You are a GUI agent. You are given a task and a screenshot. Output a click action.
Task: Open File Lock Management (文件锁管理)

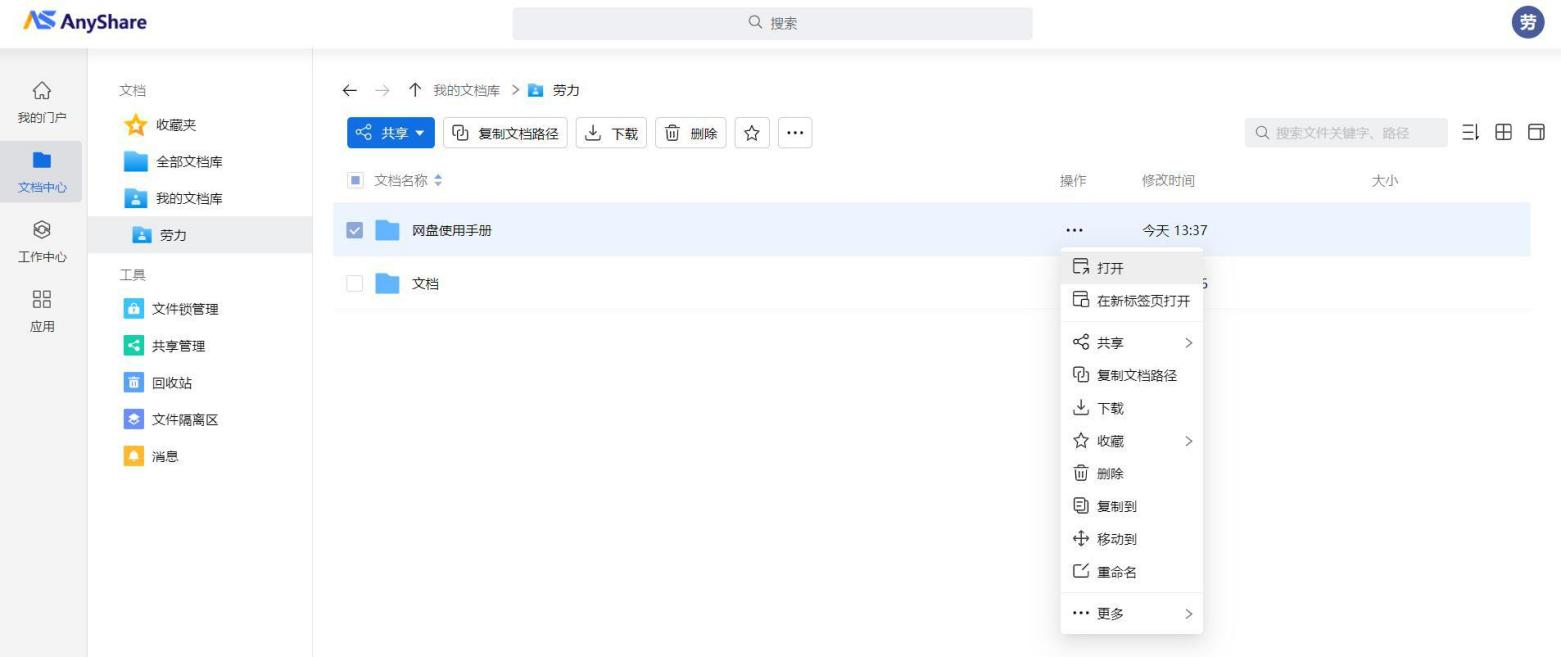tap(184, 309)
